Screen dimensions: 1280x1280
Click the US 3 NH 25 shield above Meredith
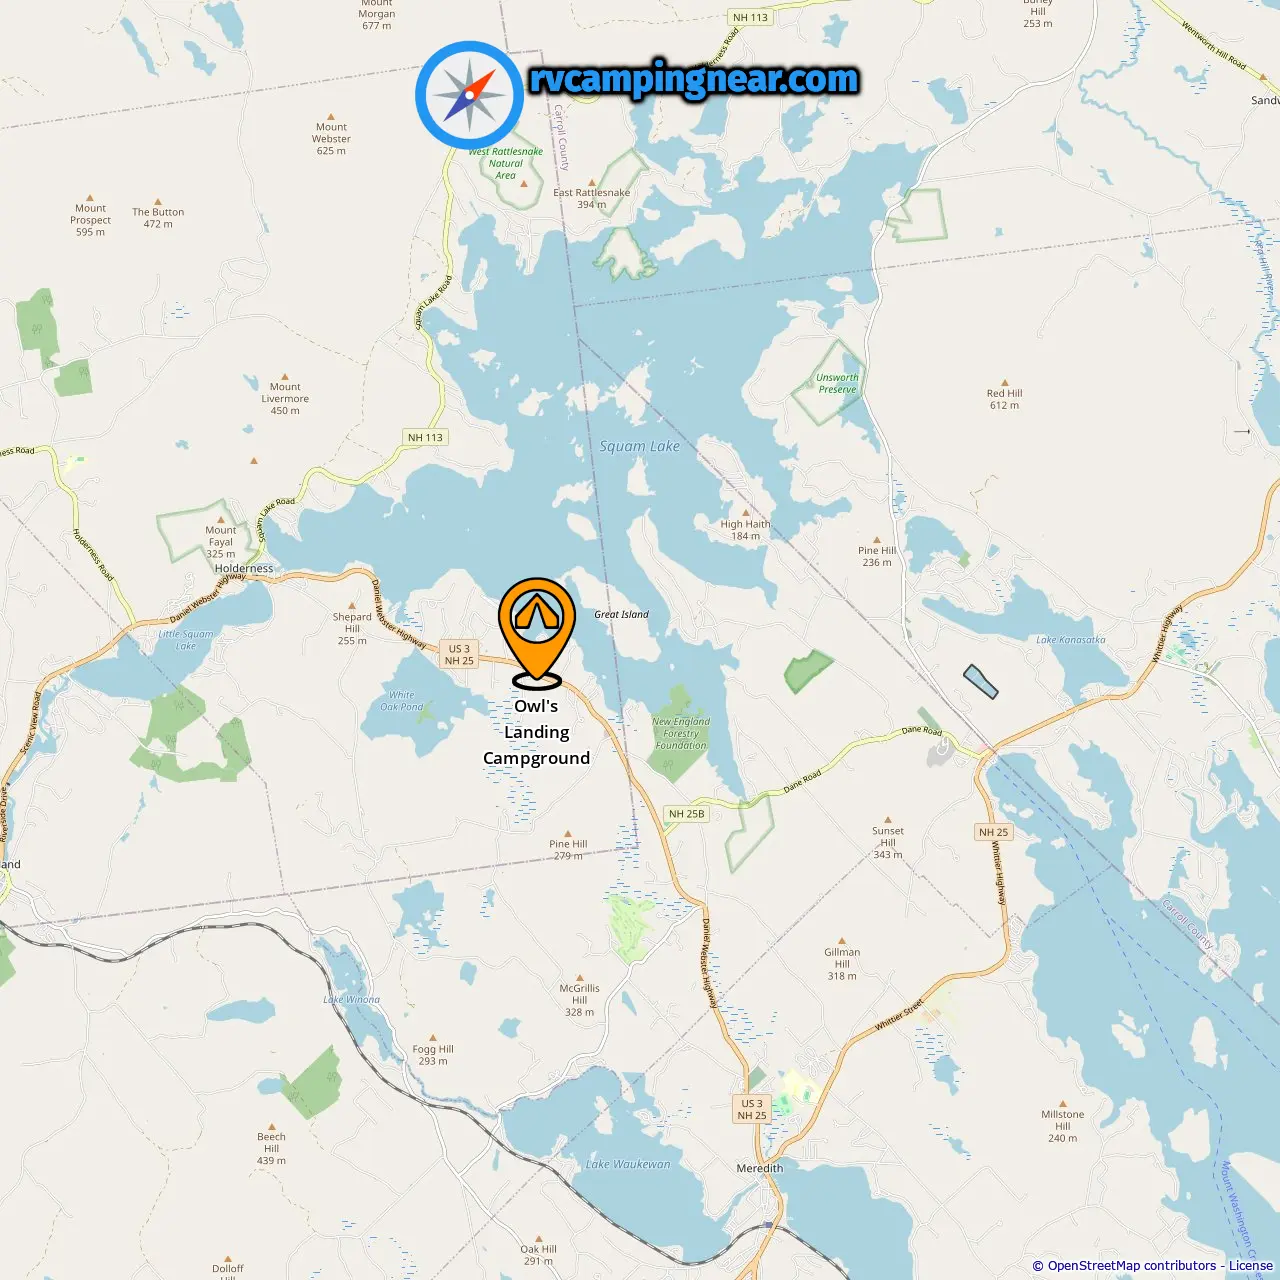(x=752, y=1110)
